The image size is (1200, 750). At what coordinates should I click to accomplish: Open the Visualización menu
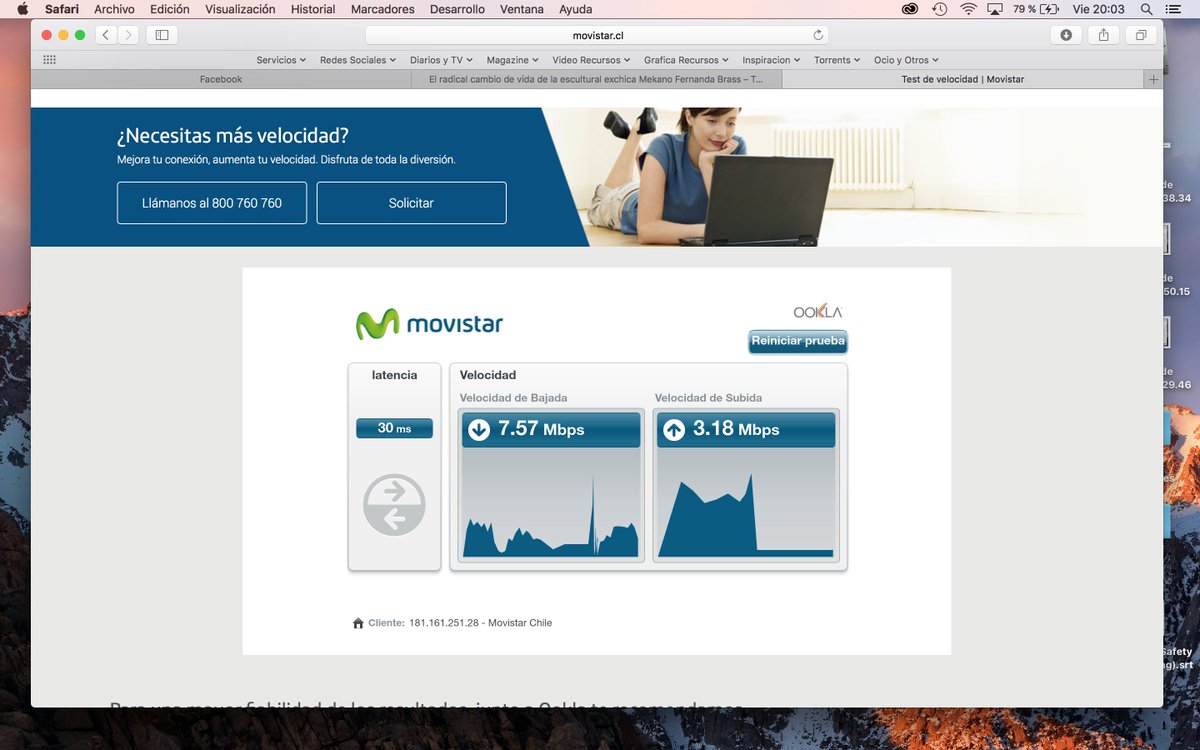point(240,9)
